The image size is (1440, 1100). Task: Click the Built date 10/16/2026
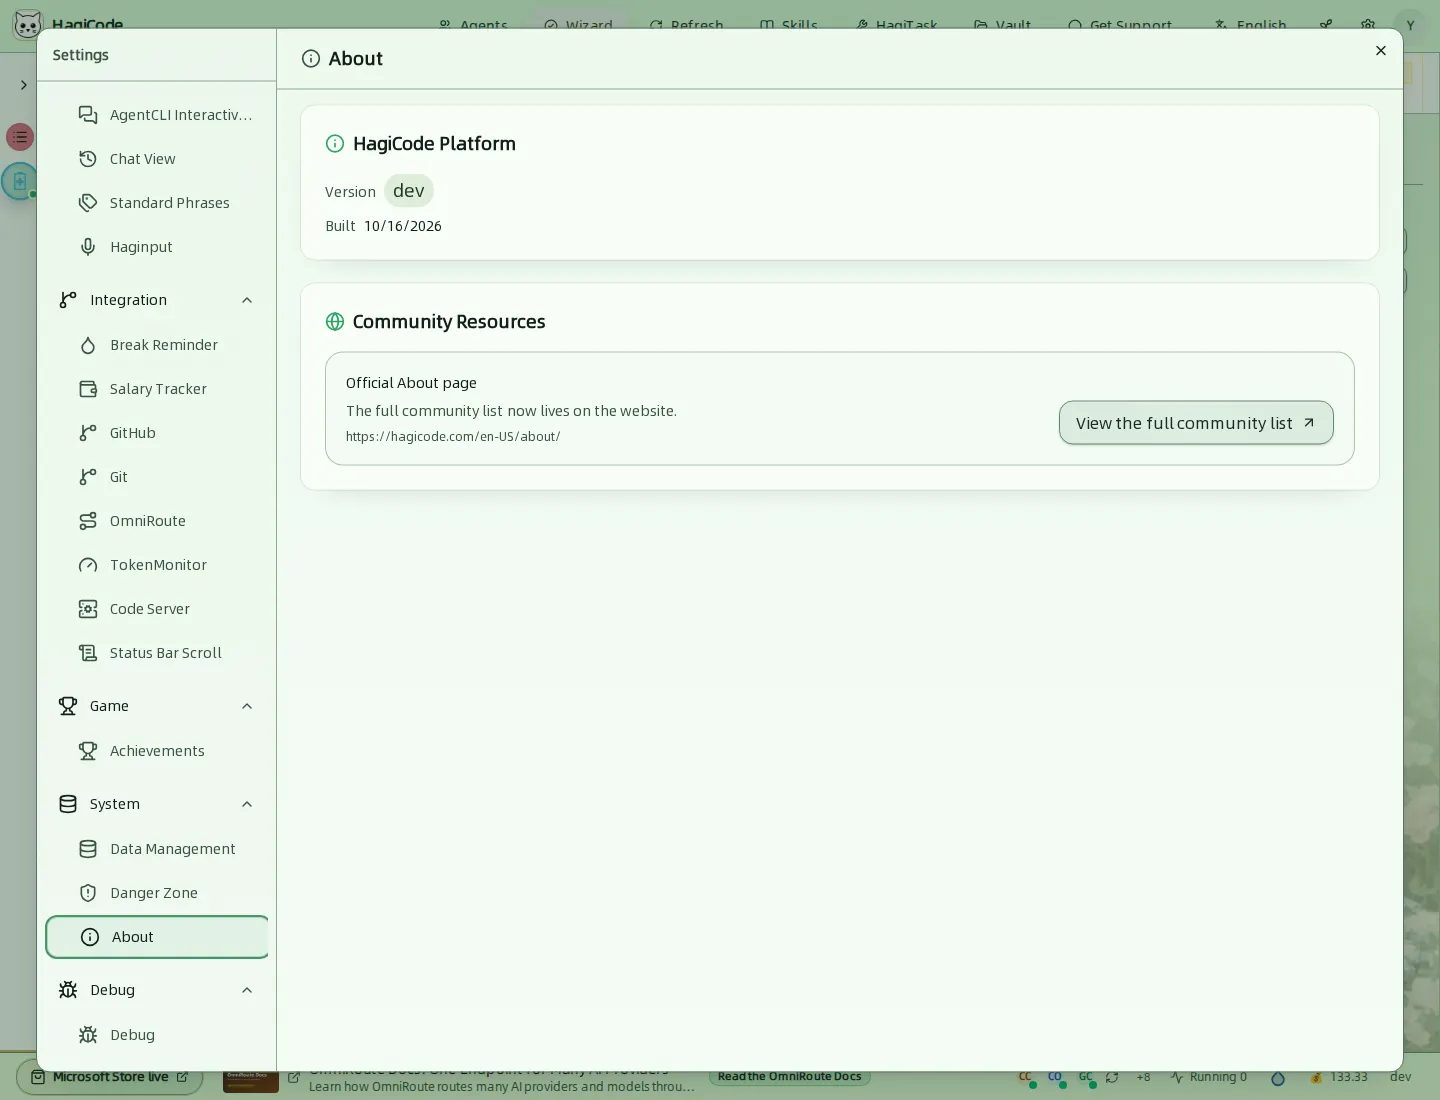pyautogui.click(x=403, y=226)
